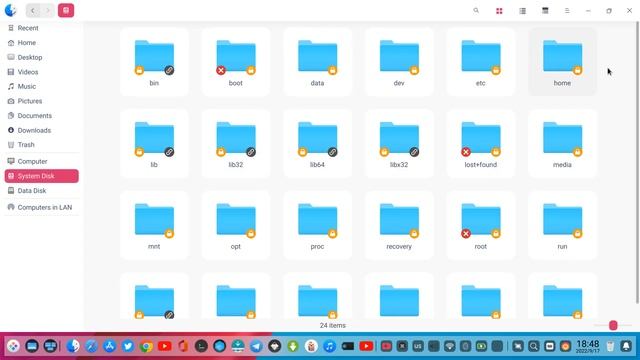This screenshot has height=360, width=640.
Task: Select the libx32 folder
Action: (x=399, y=144)
